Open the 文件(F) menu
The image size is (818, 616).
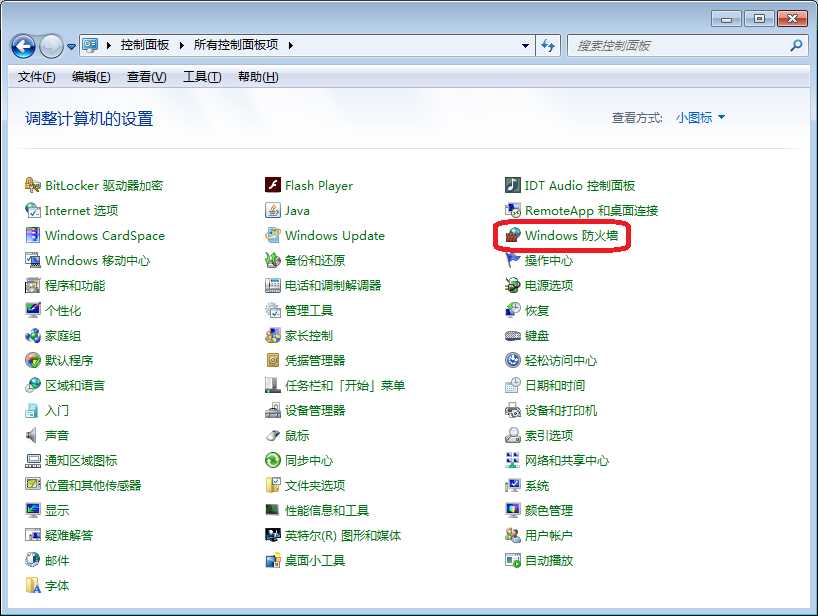coord(37,77)
